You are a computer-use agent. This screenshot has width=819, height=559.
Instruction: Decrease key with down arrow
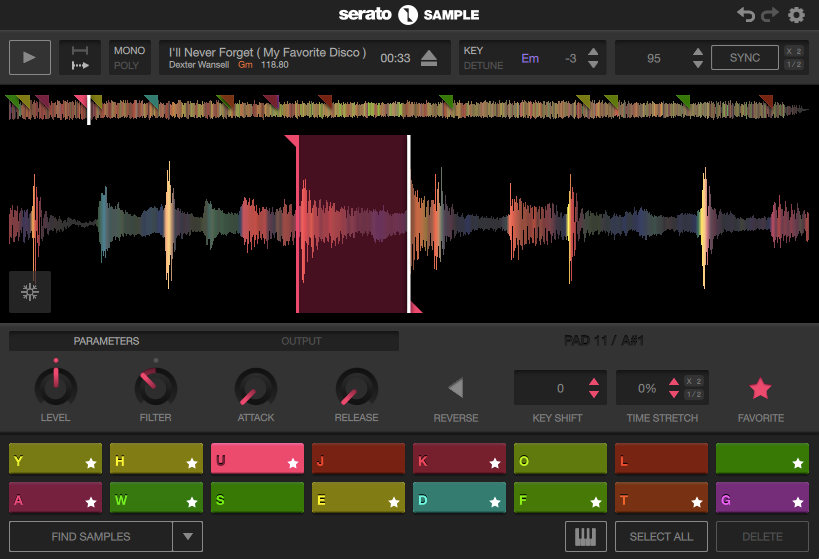coord(593,64)
